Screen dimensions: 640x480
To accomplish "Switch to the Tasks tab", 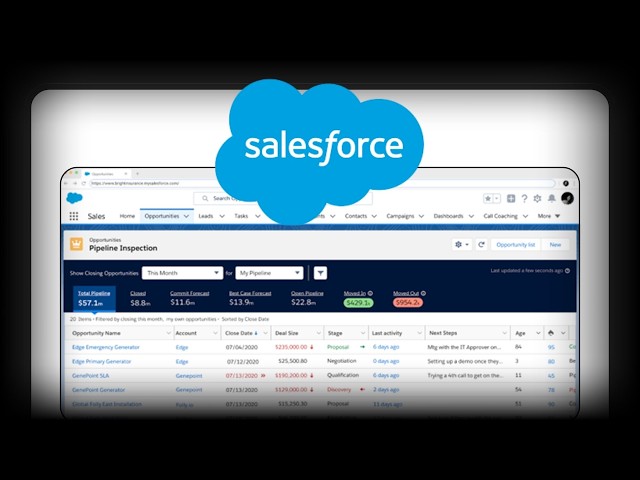I will click(241, 216).
